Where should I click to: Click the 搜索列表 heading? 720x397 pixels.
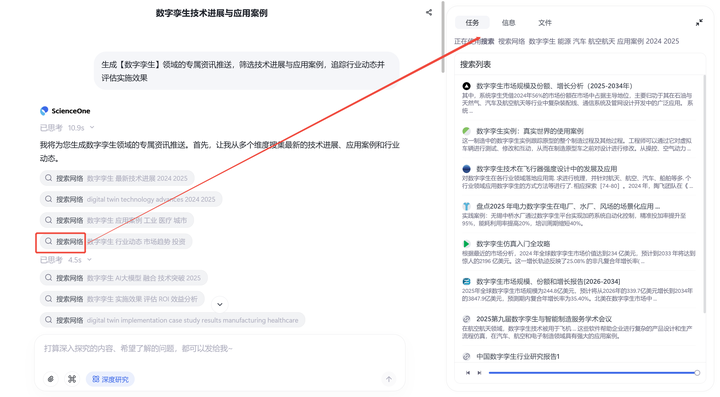475,64
